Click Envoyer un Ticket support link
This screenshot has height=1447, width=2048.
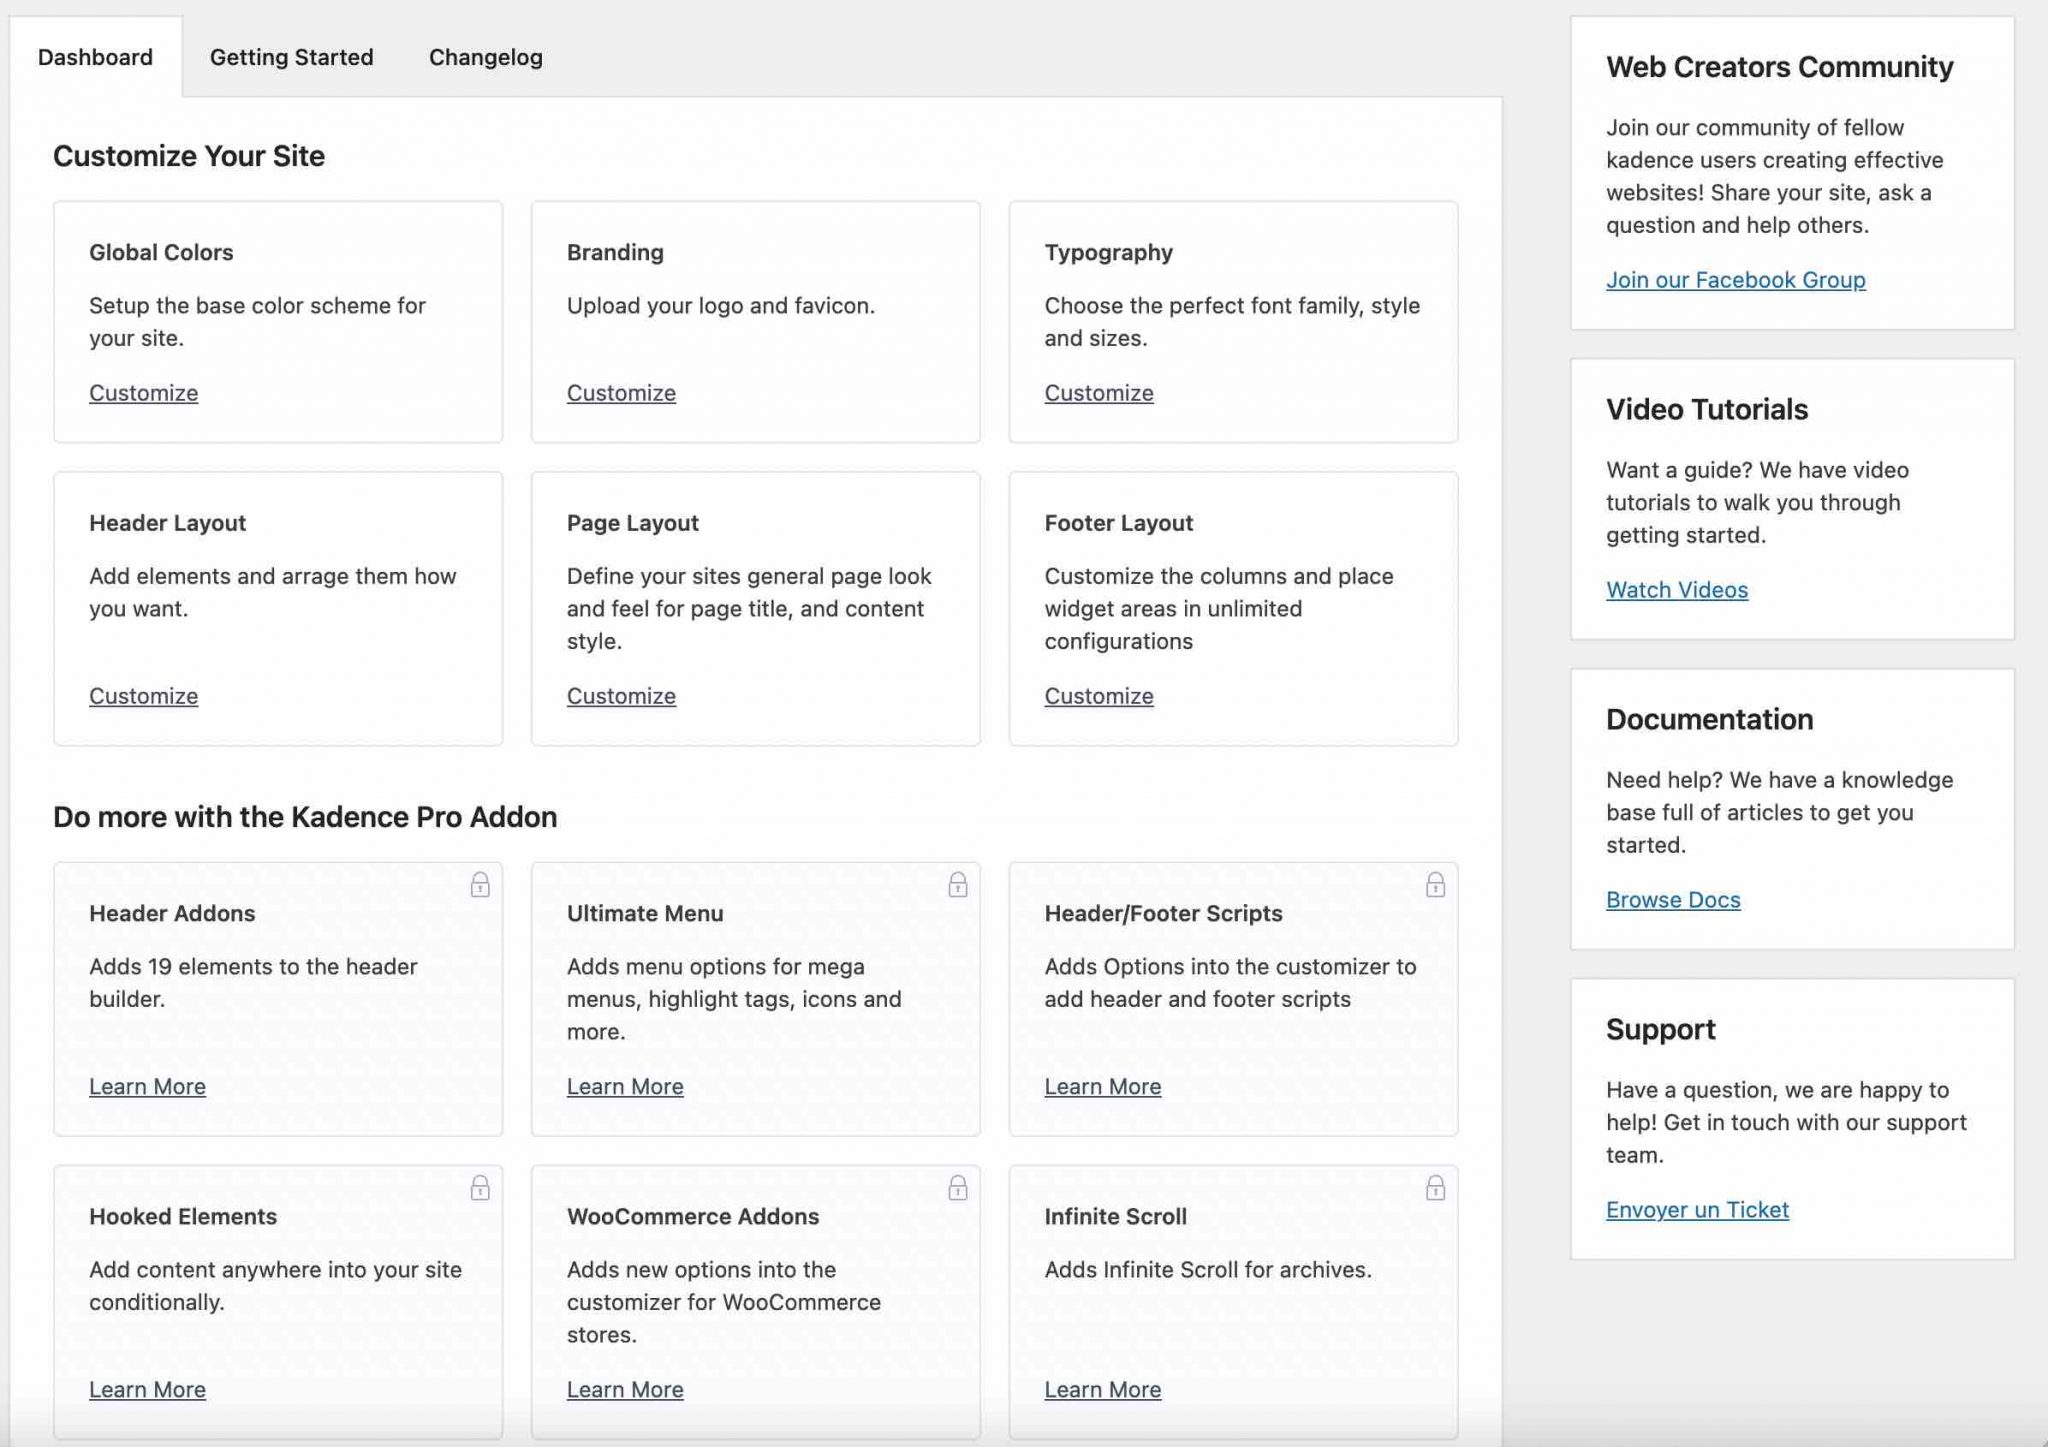point(1696,1210)
